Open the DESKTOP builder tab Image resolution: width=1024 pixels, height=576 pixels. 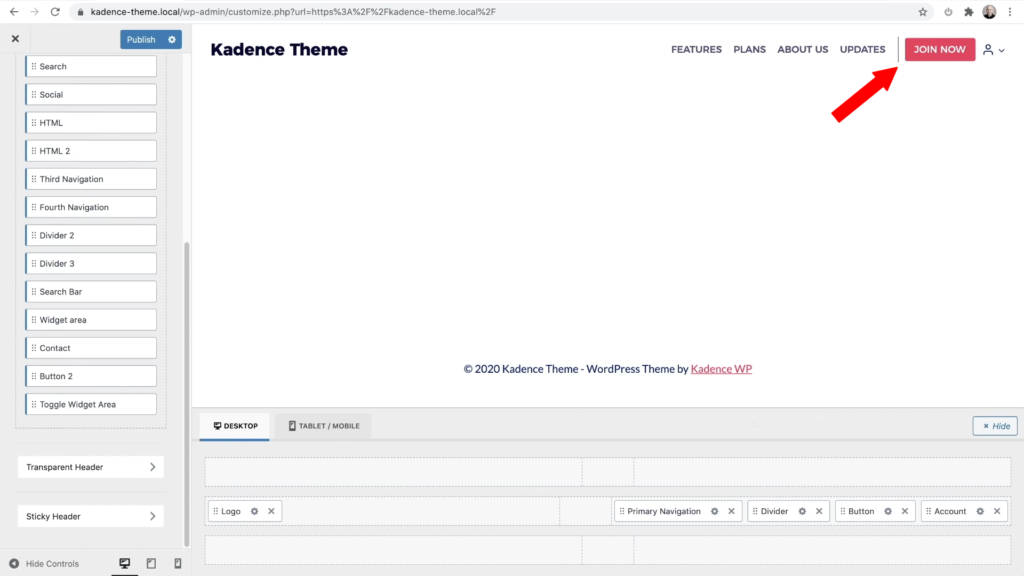[235, 426]
